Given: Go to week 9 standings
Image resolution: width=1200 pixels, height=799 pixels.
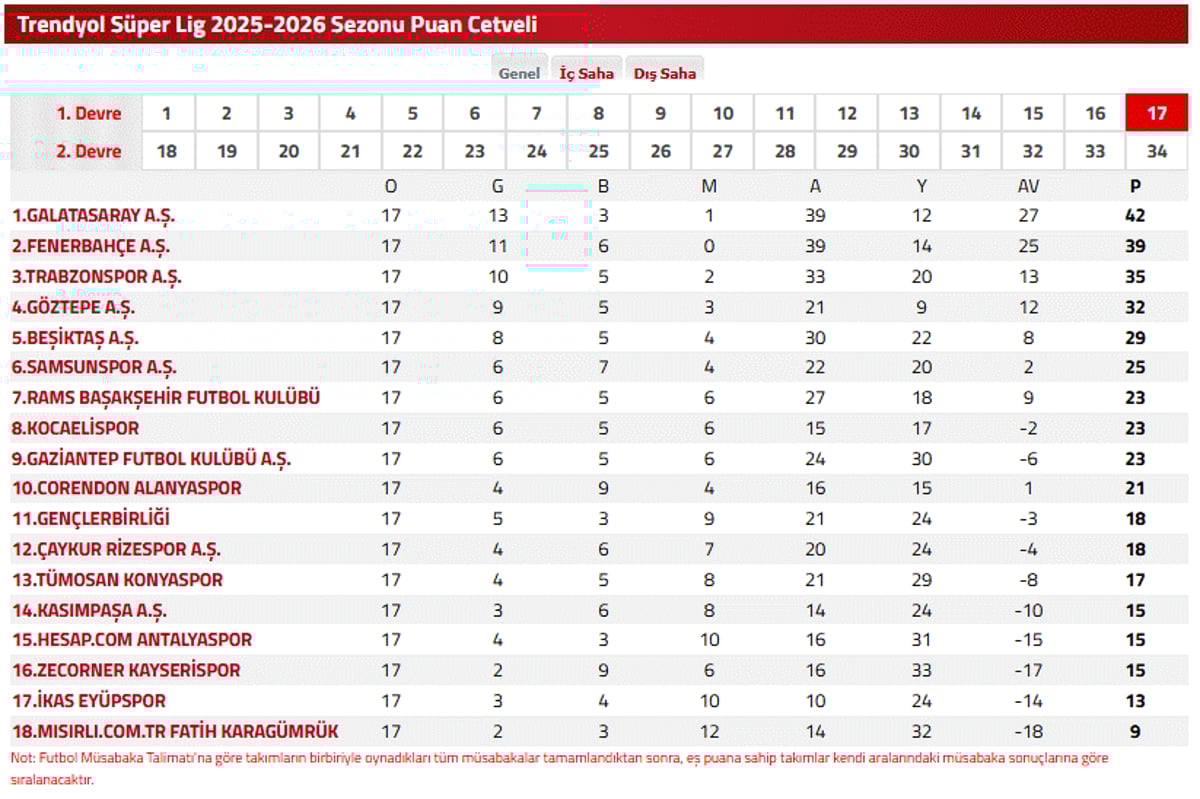Looking at the screenshot, I should [661, 113].
